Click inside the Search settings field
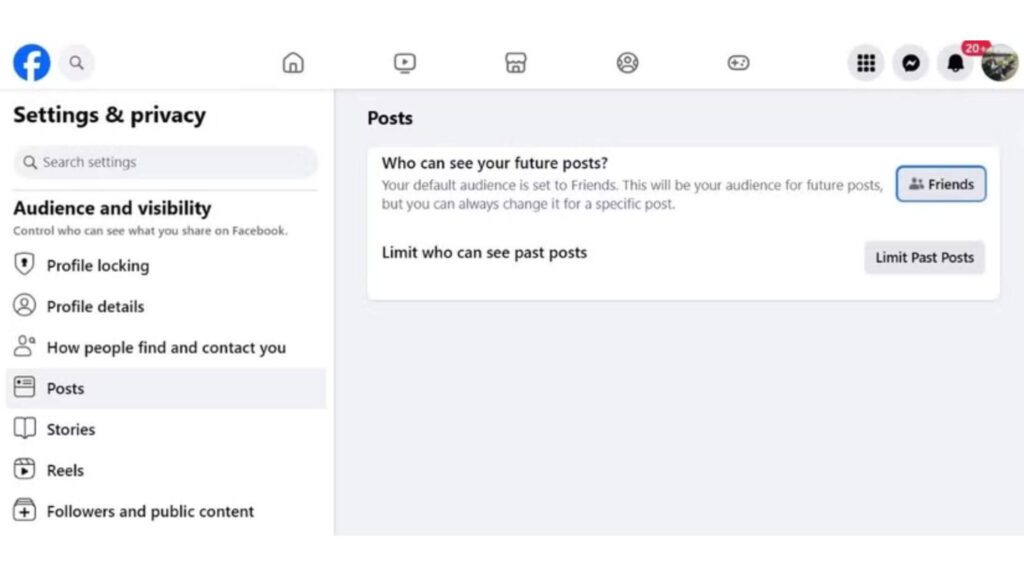 (x=165, y=162)
